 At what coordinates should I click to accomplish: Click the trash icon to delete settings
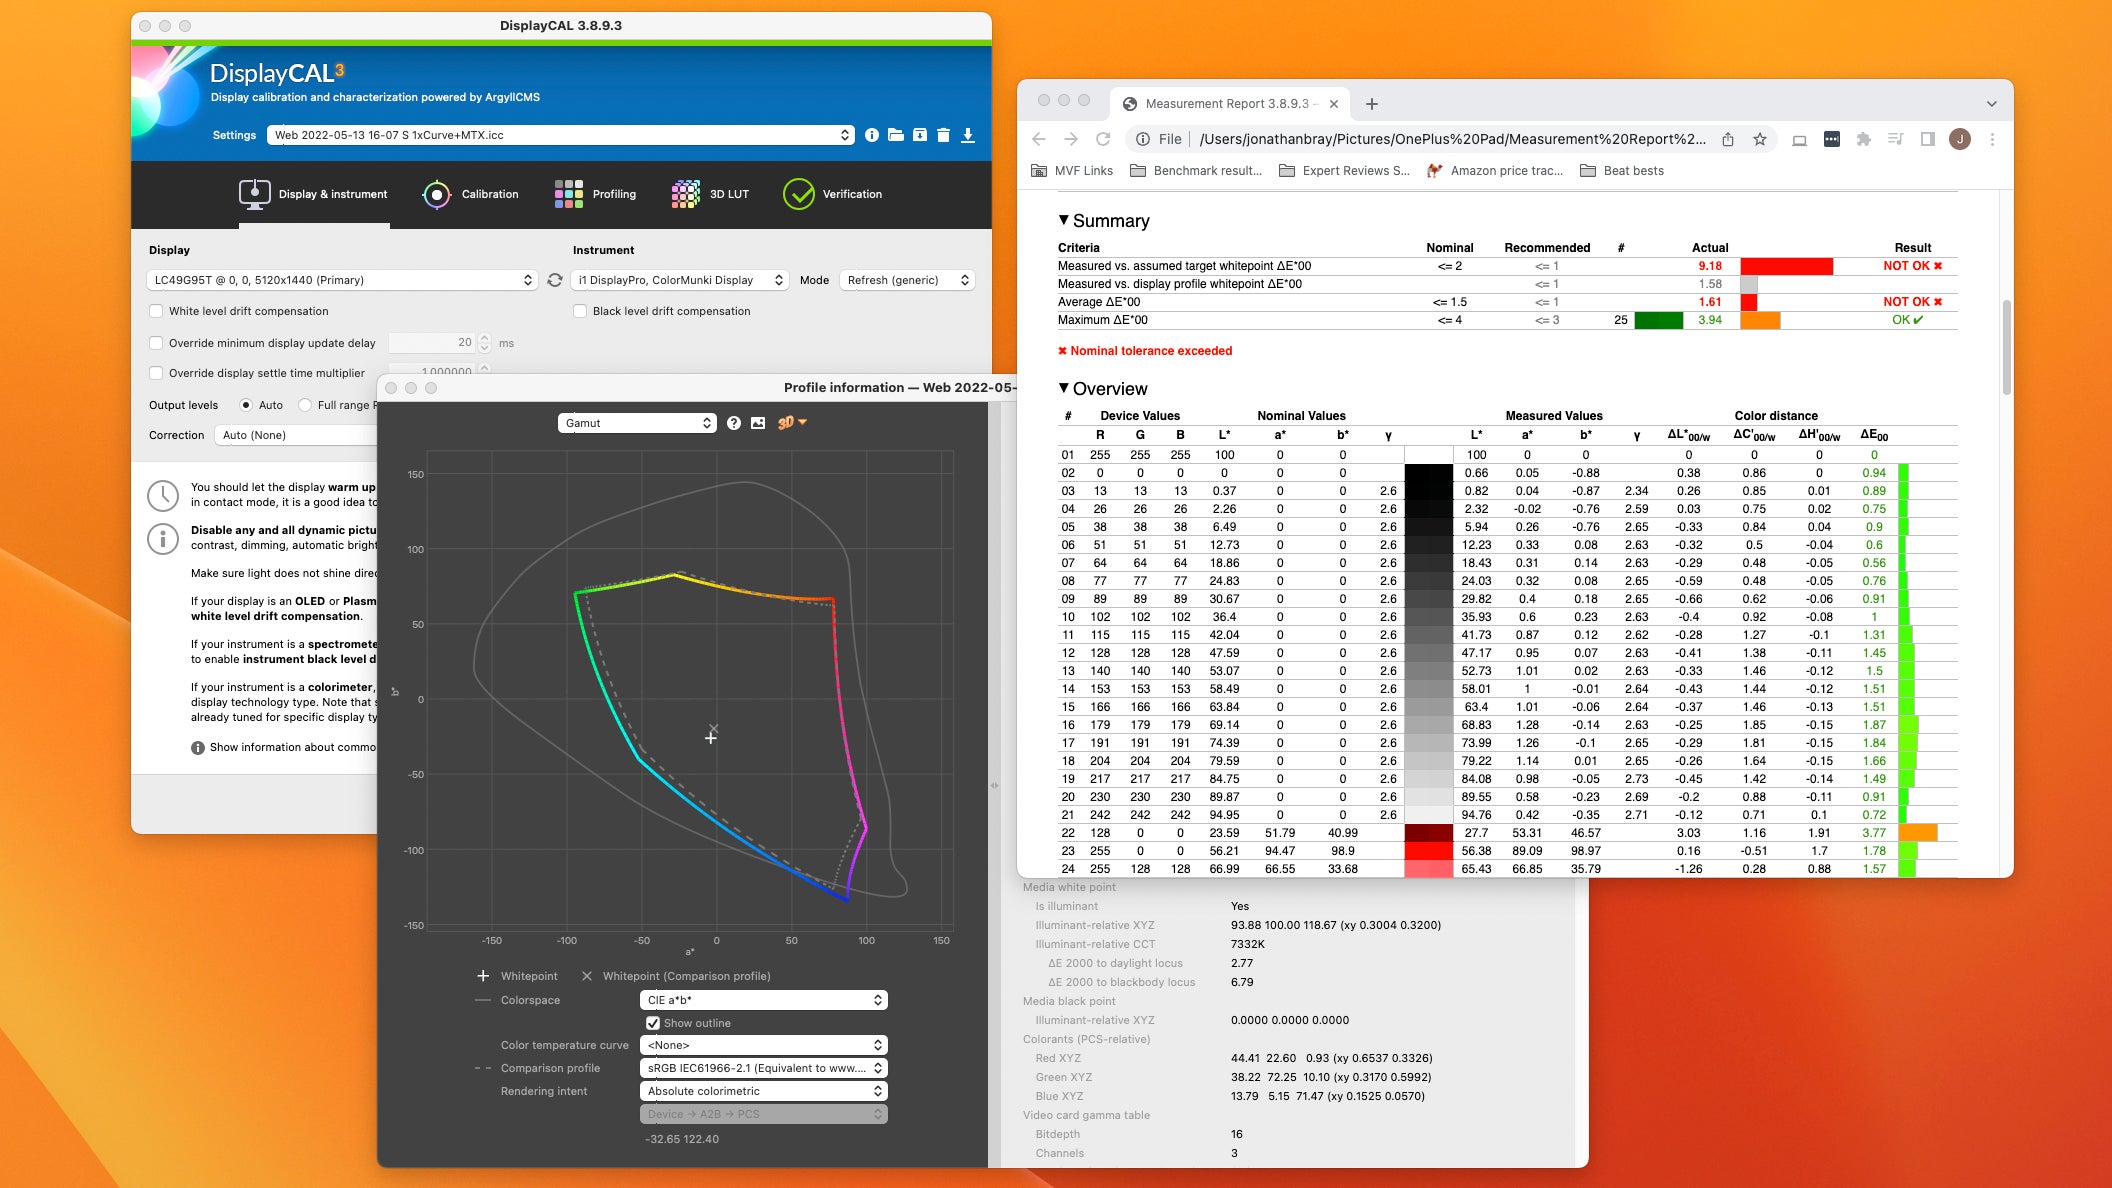point(943,135)
